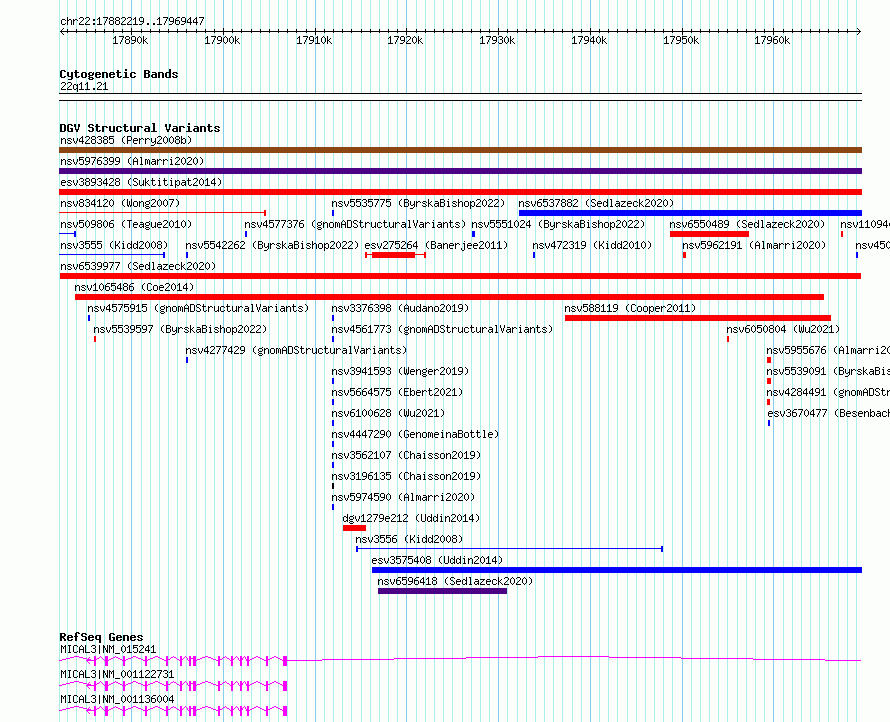Click nsv5962191 (Almarri2020) label
The width and height of the screenshot is (890, 722).
pos(754,245)
